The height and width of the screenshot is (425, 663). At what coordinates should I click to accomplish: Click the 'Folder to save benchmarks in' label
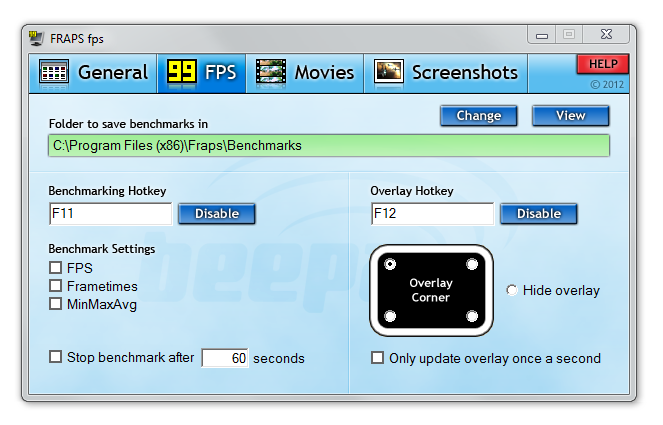point(128,124)
